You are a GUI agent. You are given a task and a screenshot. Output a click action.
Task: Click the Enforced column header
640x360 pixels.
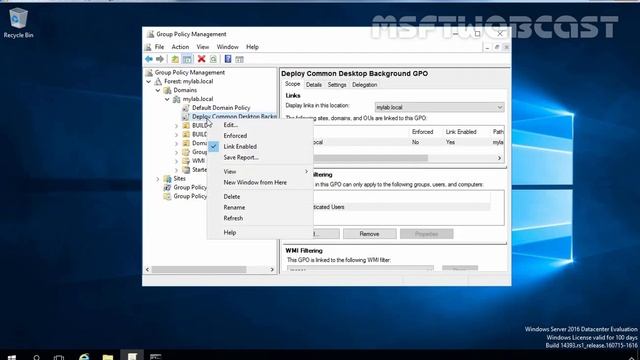422,132
